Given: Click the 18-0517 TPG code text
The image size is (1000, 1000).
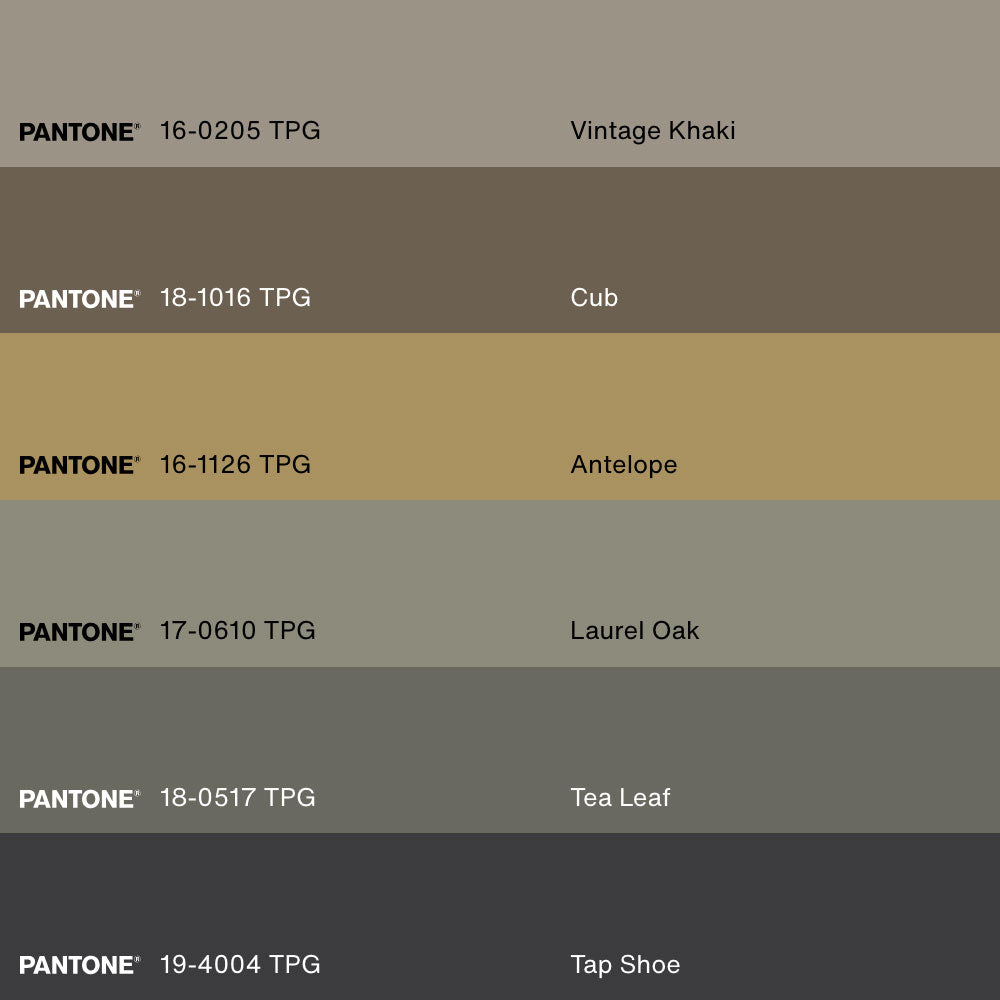Looking at the screenshot, I should click(237, 798).
